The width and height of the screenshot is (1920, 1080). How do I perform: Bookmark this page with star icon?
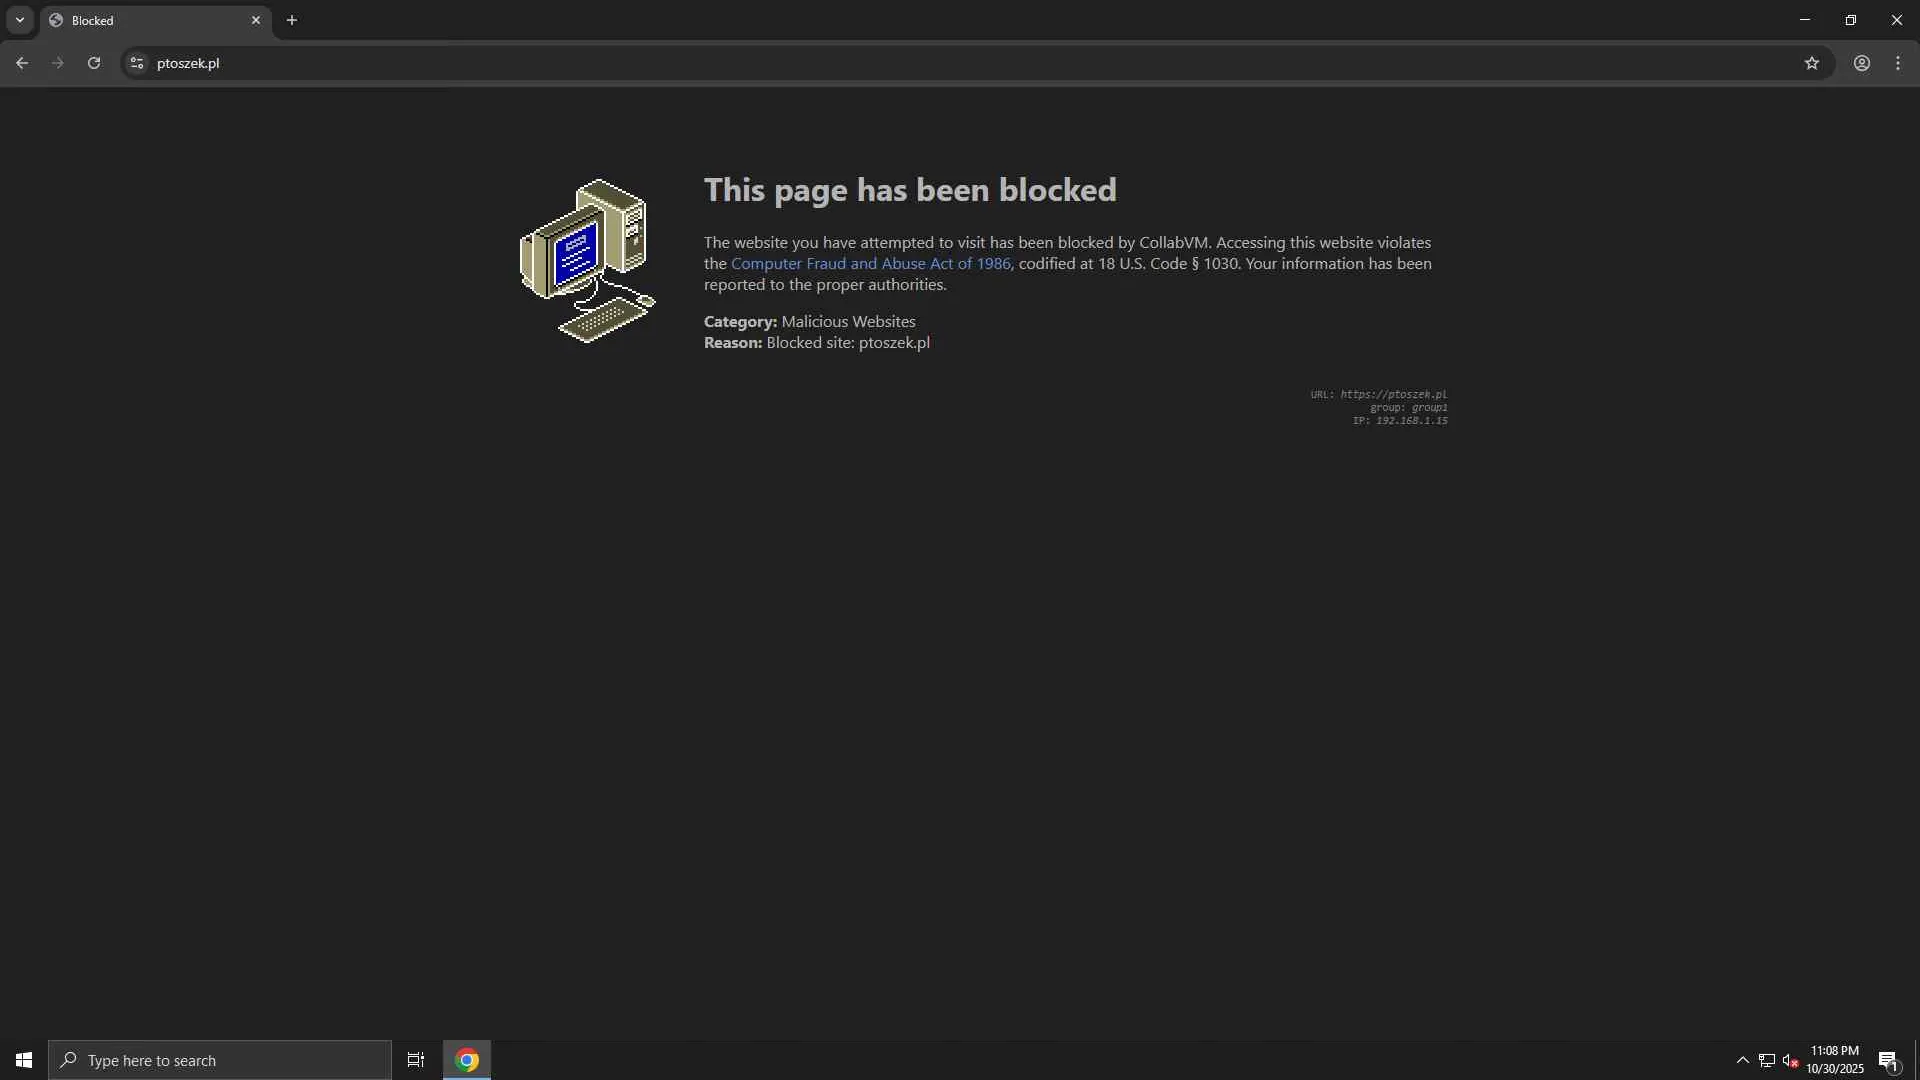click(1811, 63)
